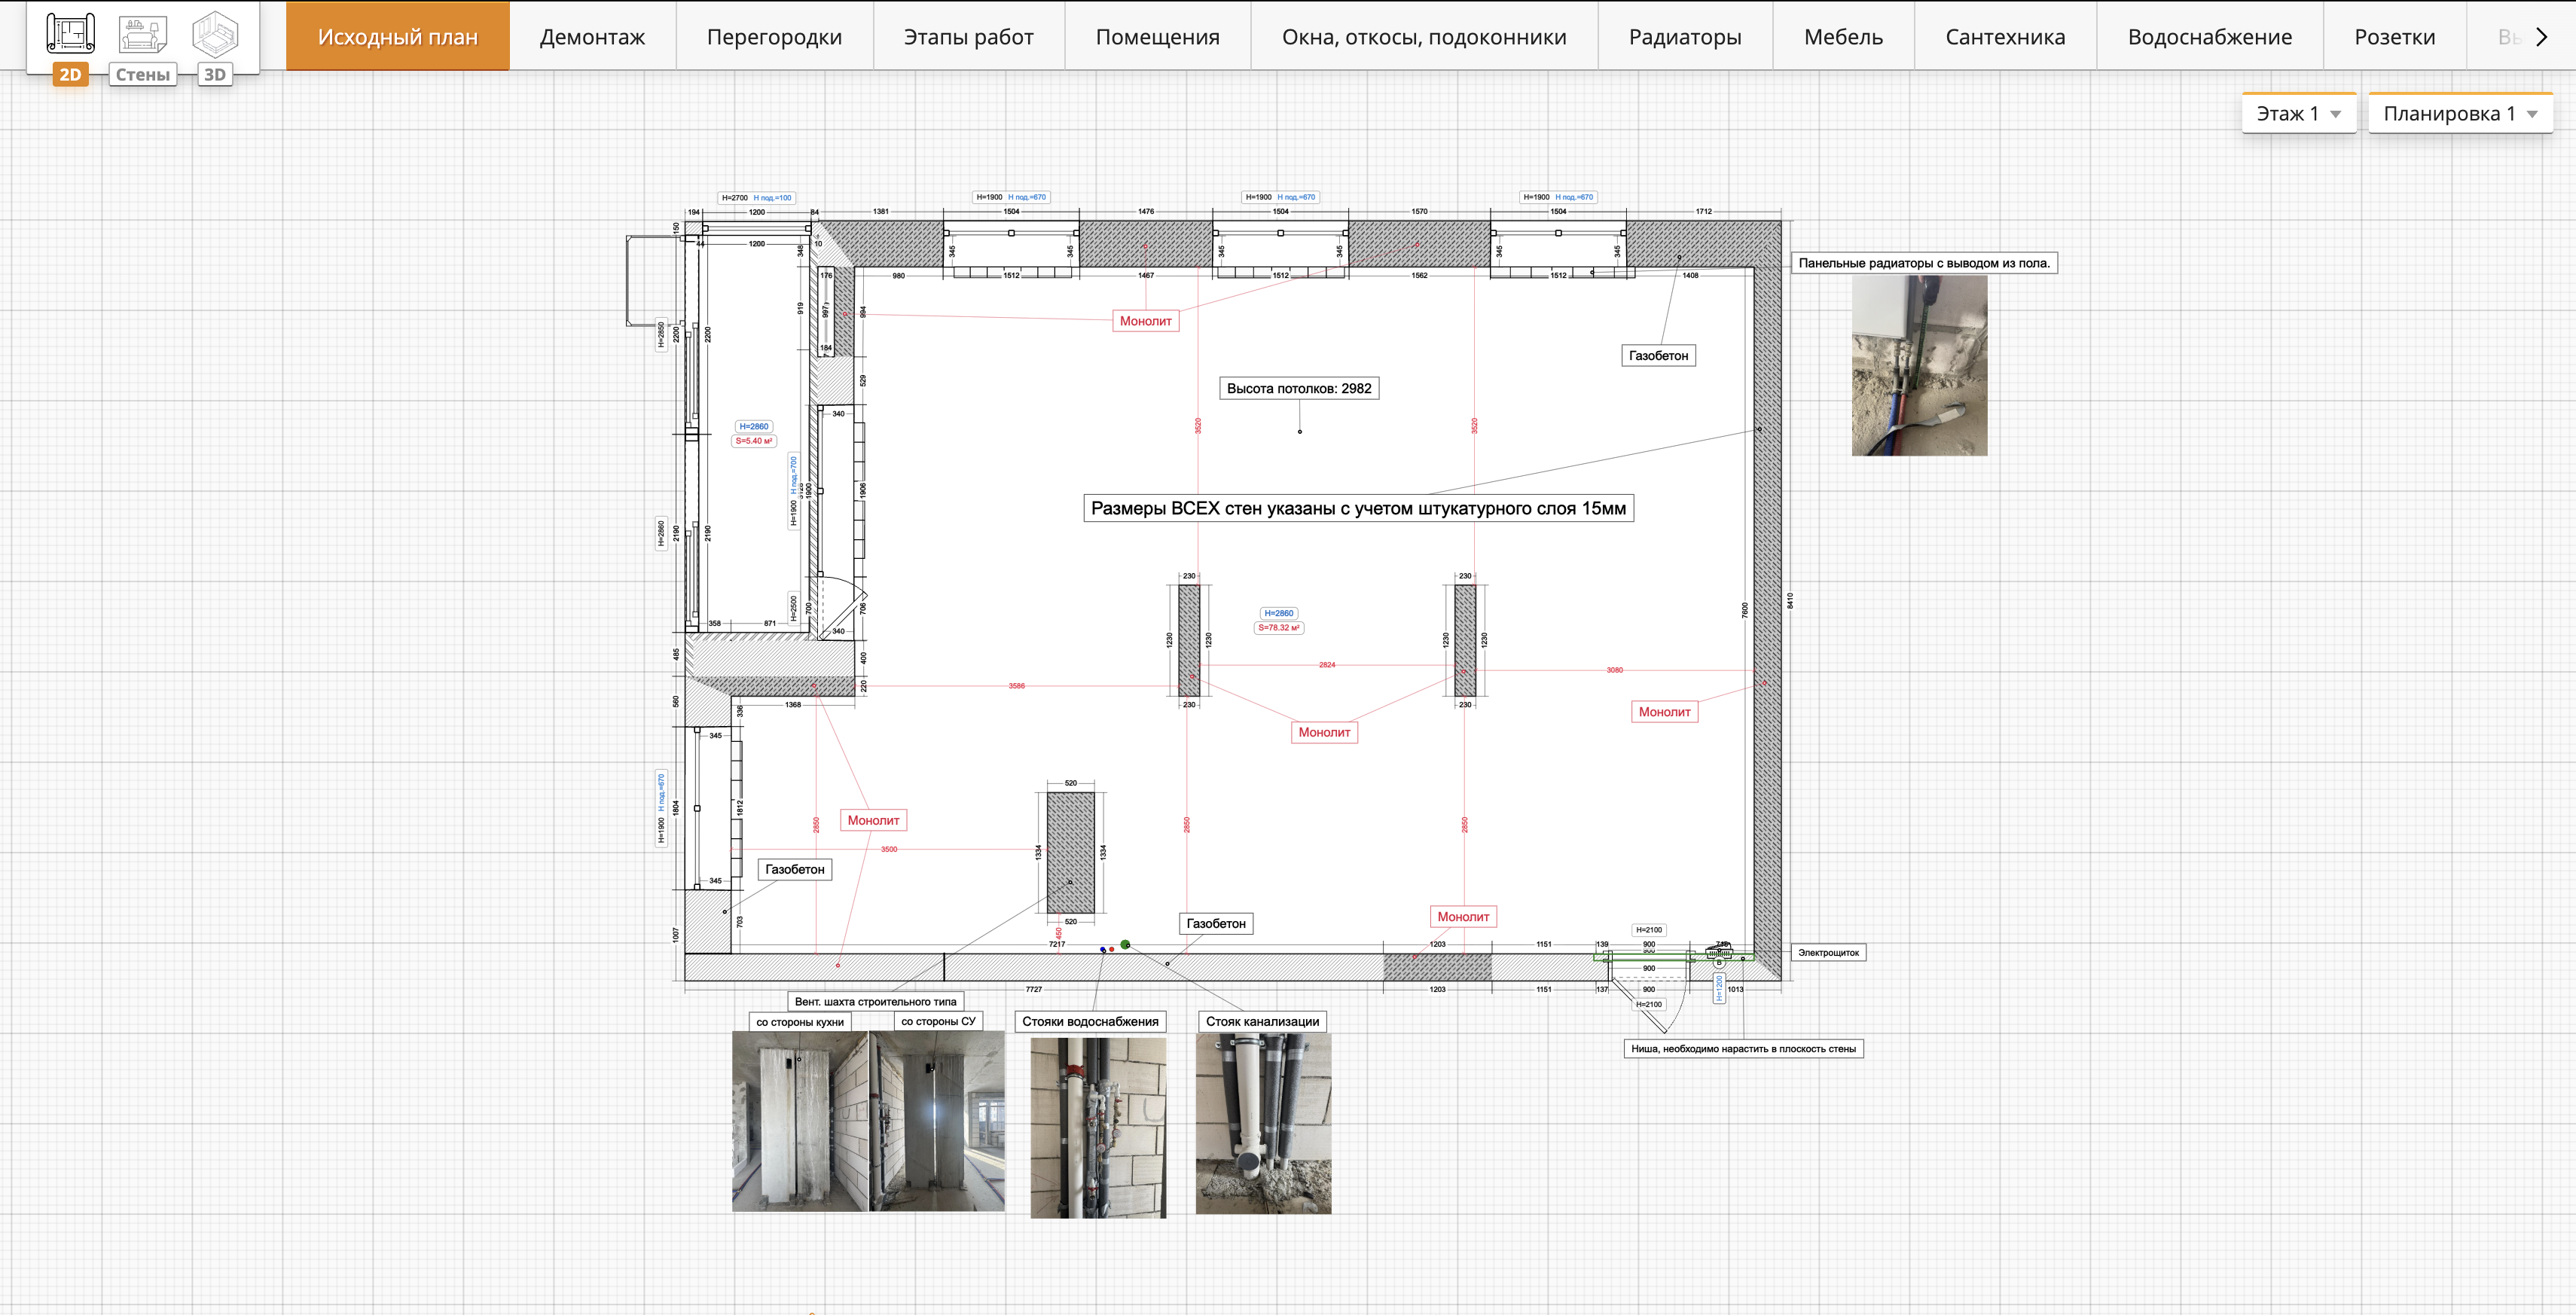Open the Водоснабжение tab
The image size is (2576, 1315).
[x=2210, y=37]
